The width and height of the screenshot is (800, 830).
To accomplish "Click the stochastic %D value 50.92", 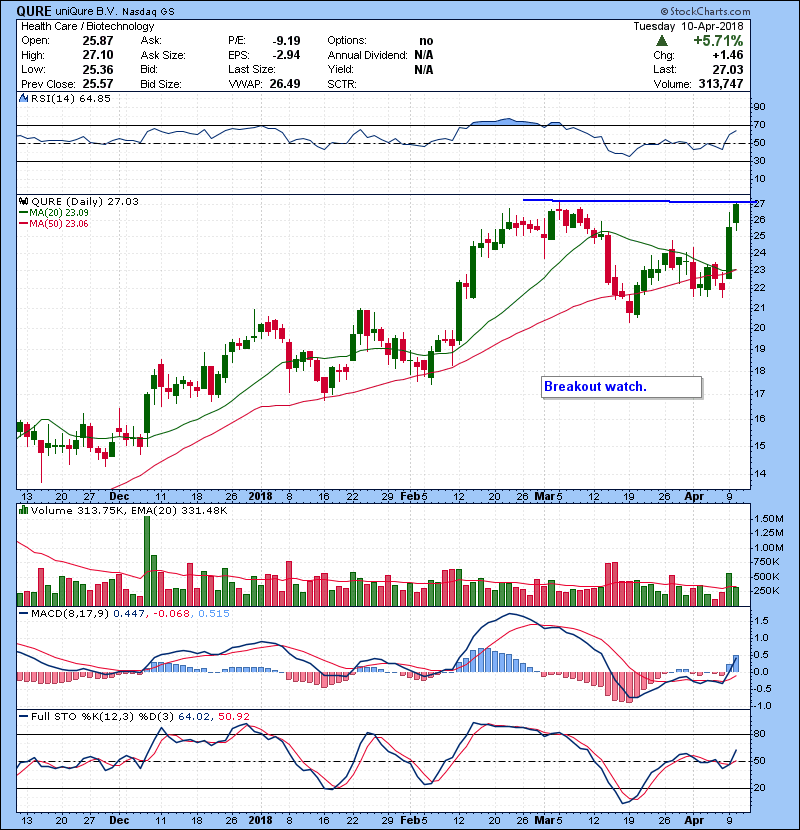I will [233, 717].
